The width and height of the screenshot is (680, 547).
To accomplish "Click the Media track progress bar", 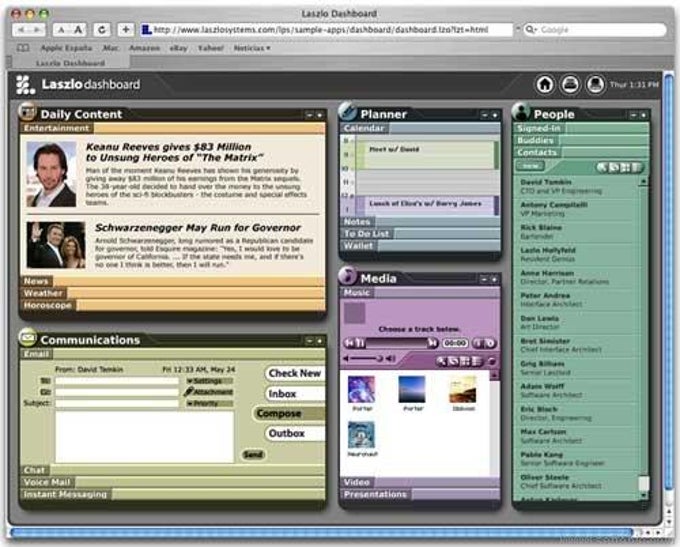I will point(396,343).
